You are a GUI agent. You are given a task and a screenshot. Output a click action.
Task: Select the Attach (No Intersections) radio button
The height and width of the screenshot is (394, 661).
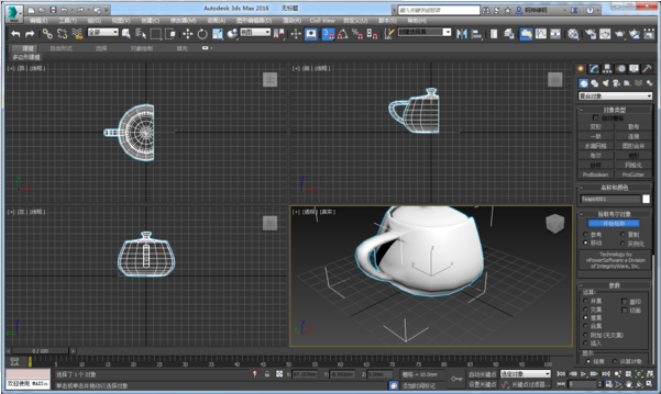pyautogui.click(x=586, y=335)
